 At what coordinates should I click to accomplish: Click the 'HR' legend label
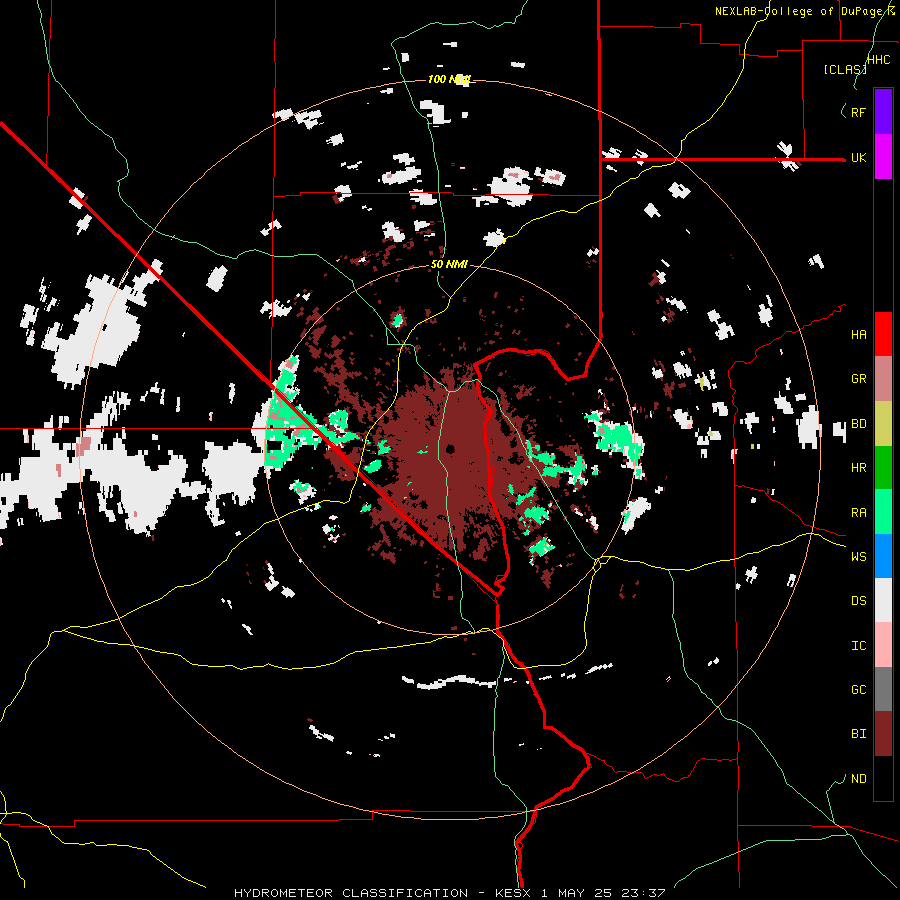pyautogui.click(x=858, y=468)
